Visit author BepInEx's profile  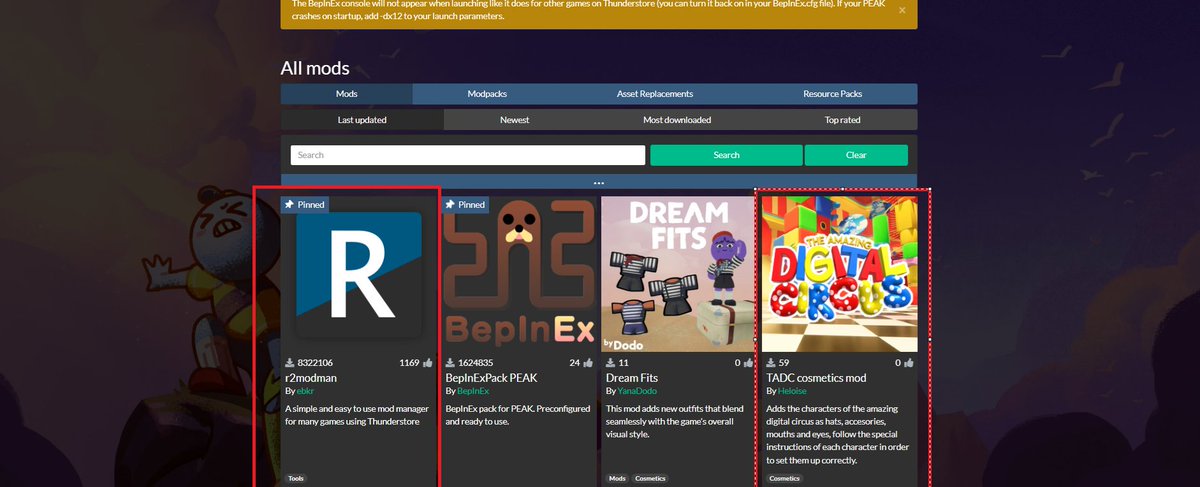pyautogui.click(x=473, y=391)
